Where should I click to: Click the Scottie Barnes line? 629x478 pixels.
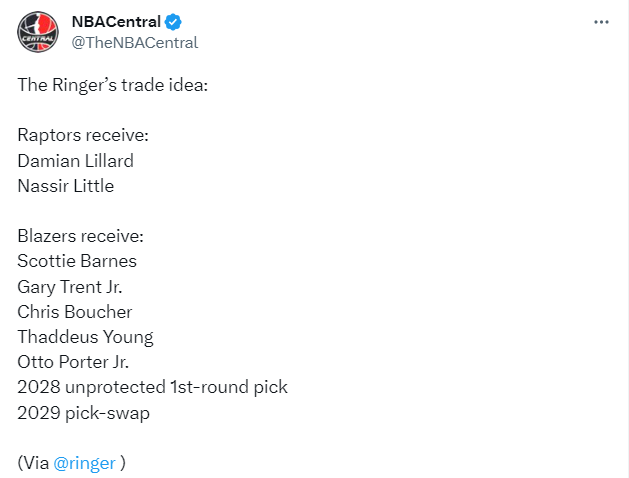[x=77, y=261]
